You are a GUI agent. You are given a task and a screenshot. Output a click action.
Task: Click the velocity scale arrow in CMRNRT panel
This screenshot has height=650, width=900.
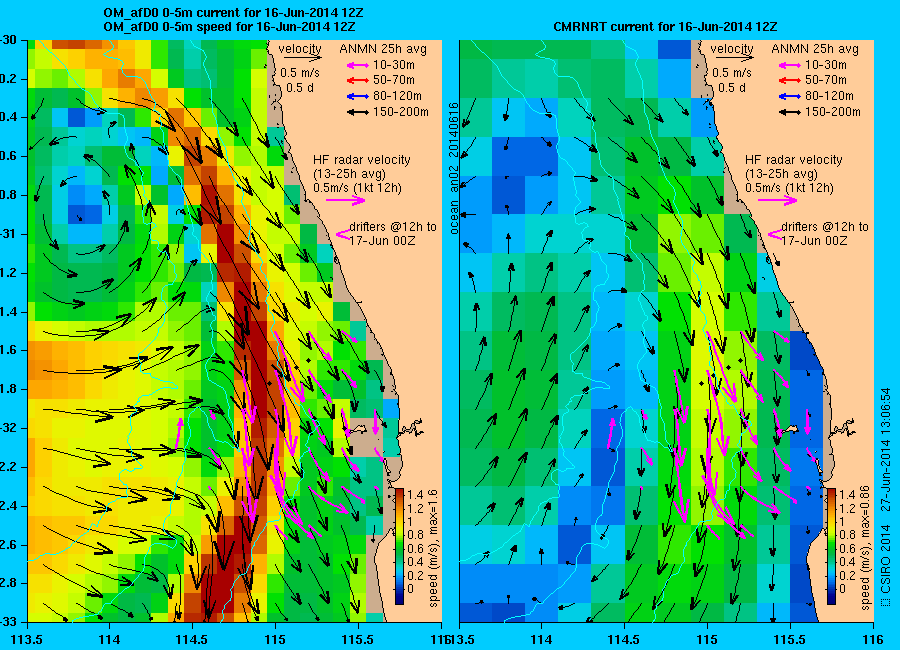[735, 57]
